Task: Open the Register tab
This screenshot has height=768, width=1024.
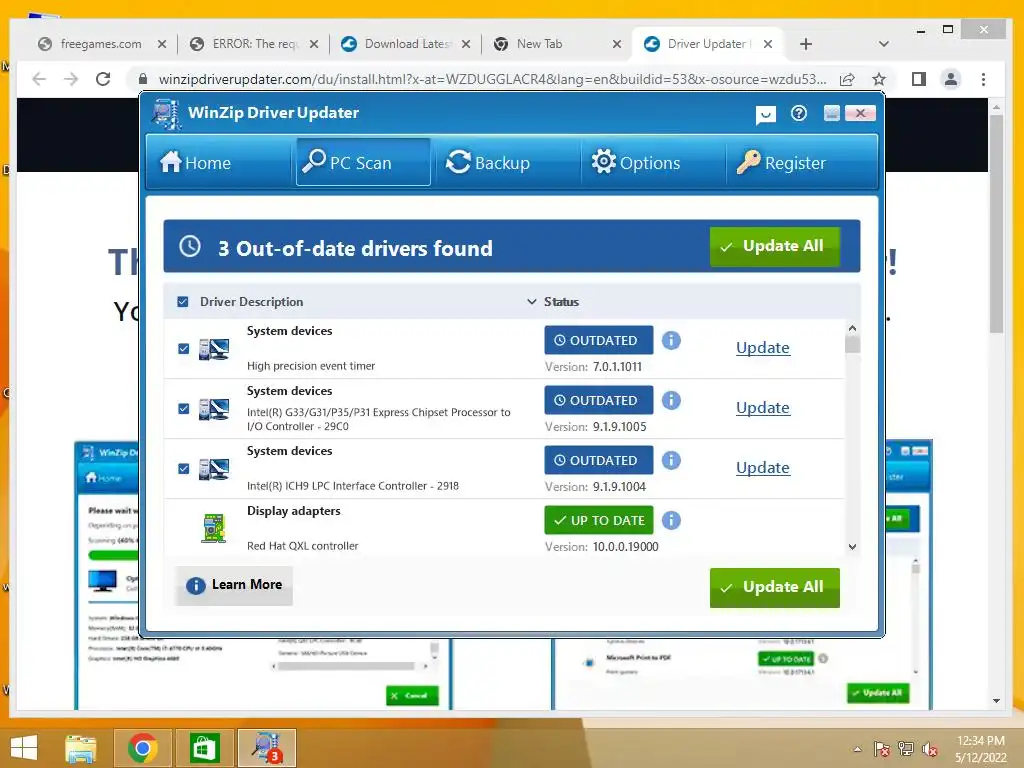Action: click(782, 163)
